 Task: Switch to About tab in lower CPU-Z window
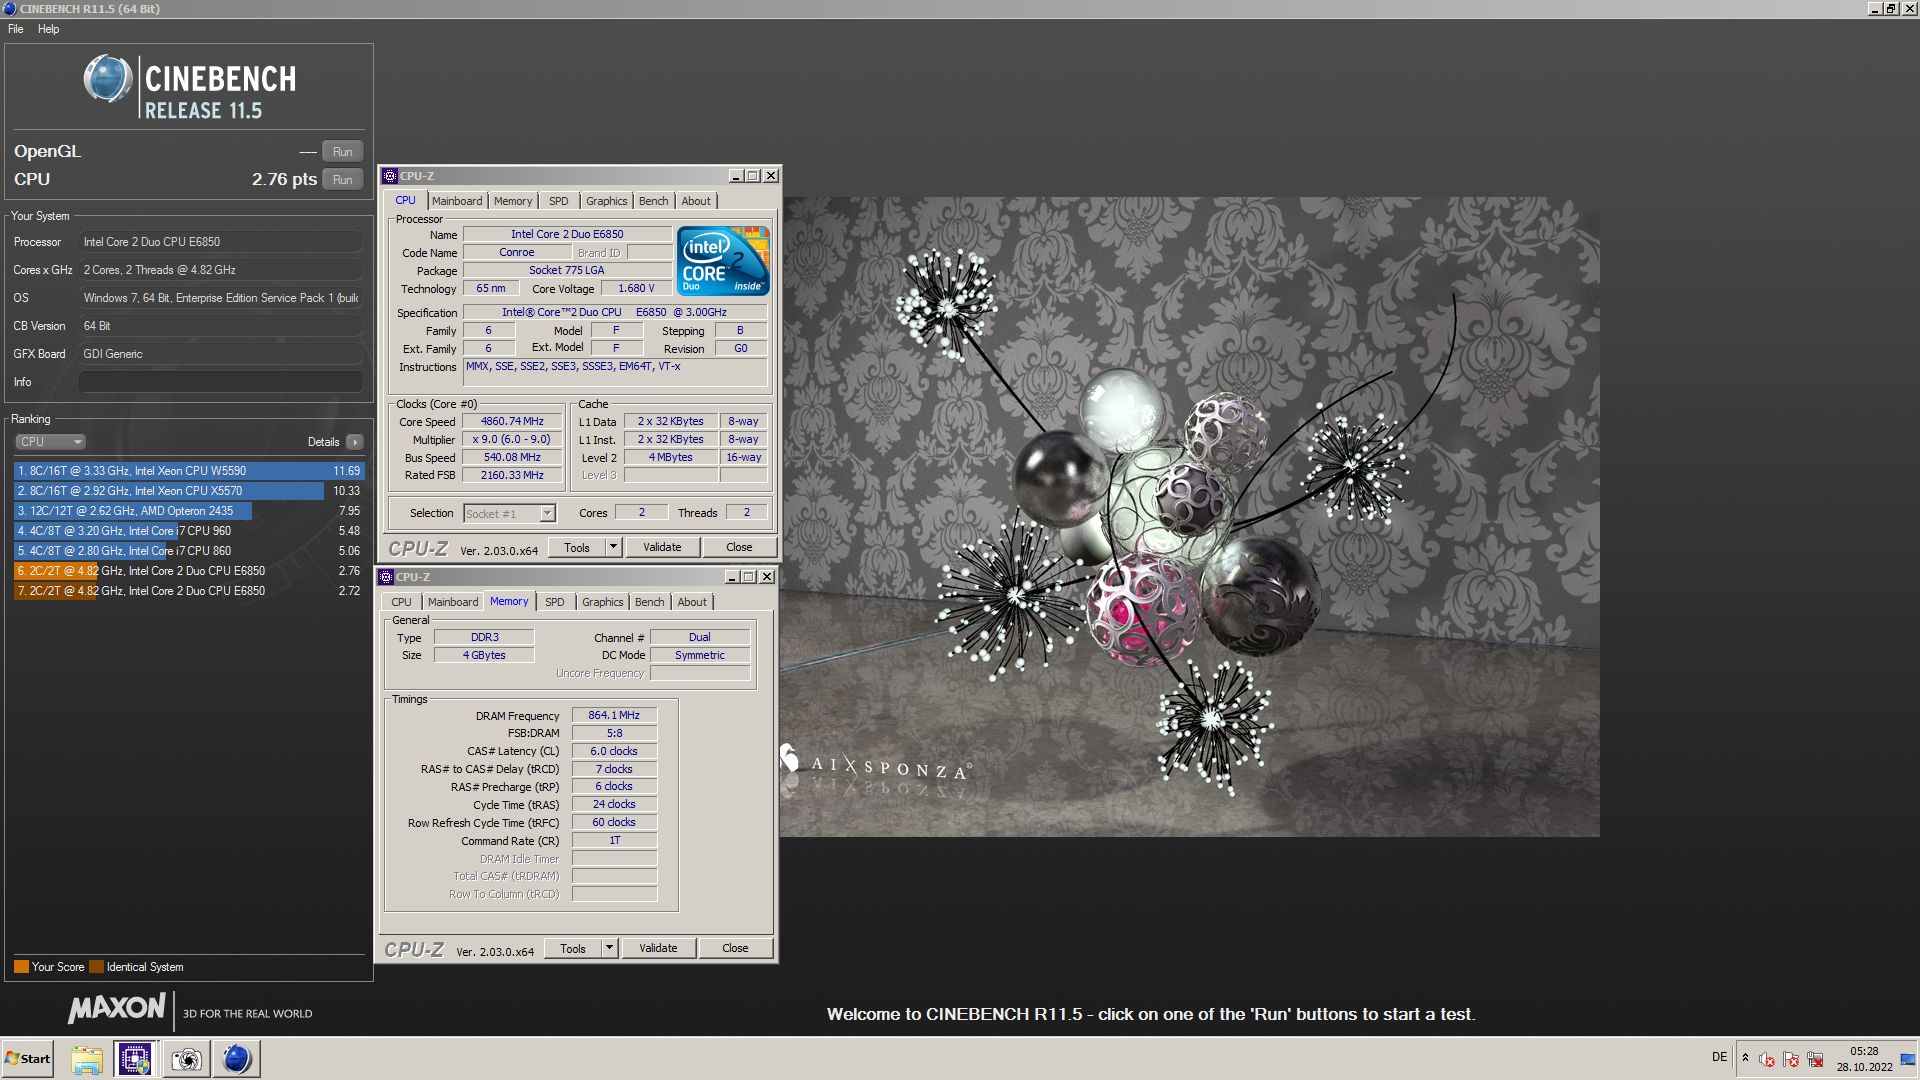click(x=692, y=602)
